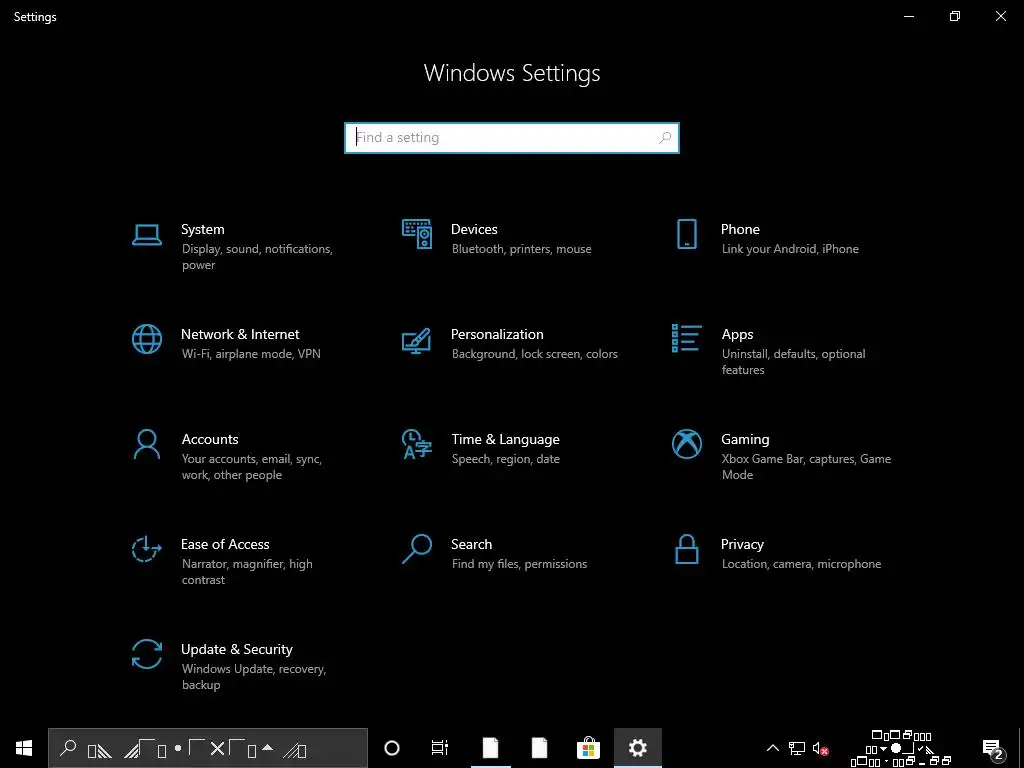Open the System laptop icon
Image resolution: width=1024 pixels, height=768 pixels.
coord(146,235)
